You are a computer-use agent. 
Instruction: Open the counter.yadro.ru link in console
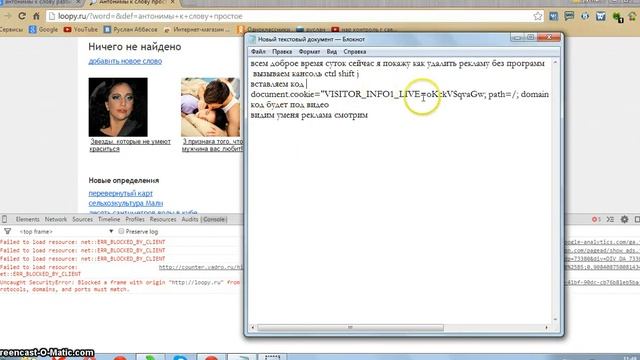(x=200, y=267)
